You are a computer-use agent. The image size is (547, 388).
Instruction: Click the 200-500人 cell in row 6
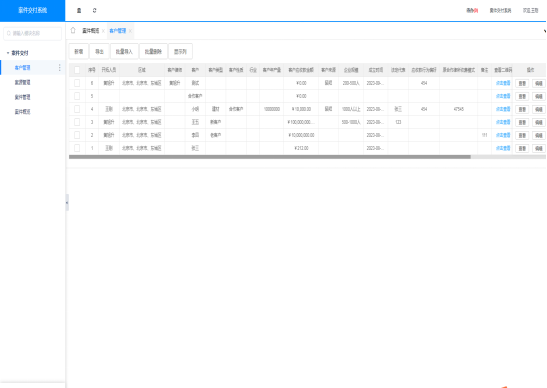(351, 83)
